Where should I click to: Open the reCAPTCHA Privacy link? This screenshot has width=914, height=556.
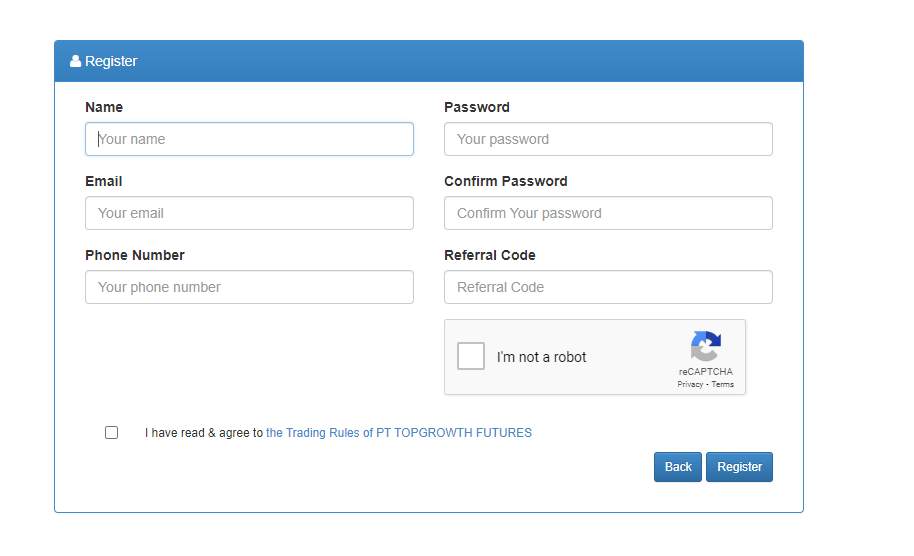click(x=690, y=384)
